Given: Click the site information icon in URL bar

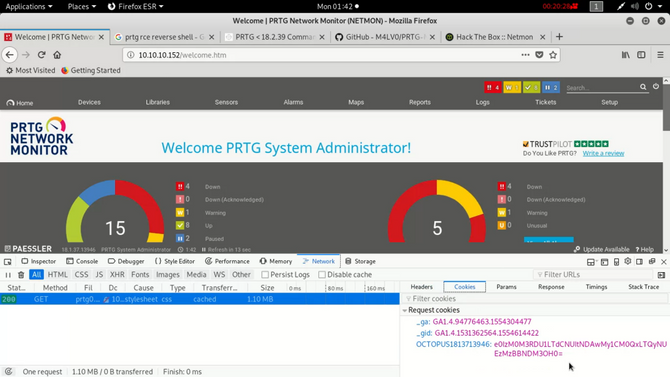Looking at the screenshot, I should (x=131, y=55).
